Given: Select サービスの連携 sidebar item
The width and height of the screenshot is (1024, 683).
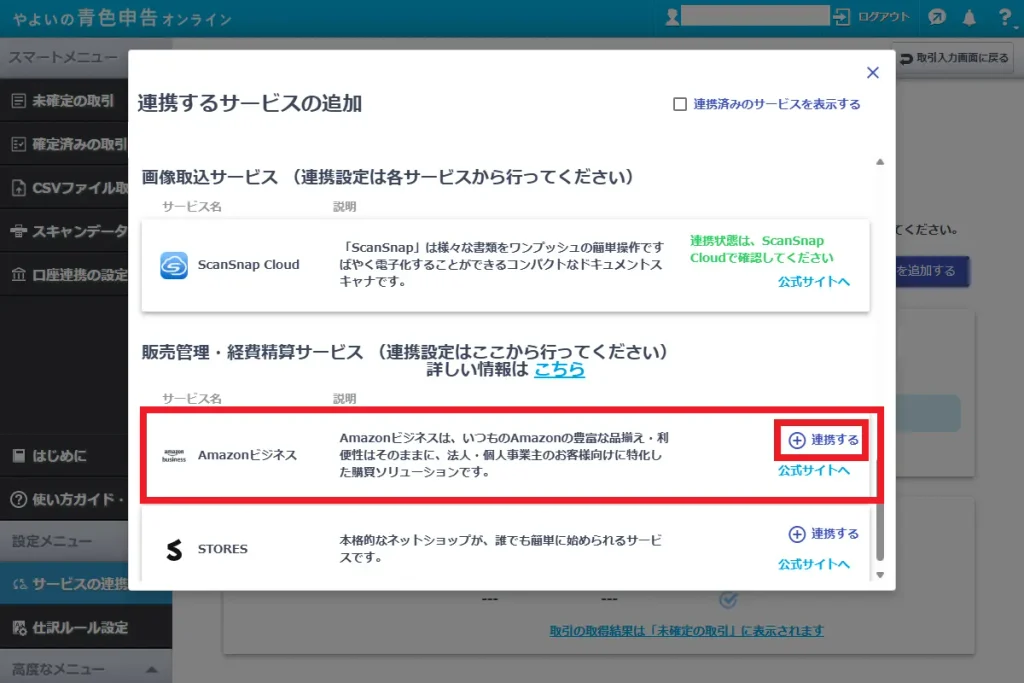Looking at the screenshot, I should (x=64, y=584).
